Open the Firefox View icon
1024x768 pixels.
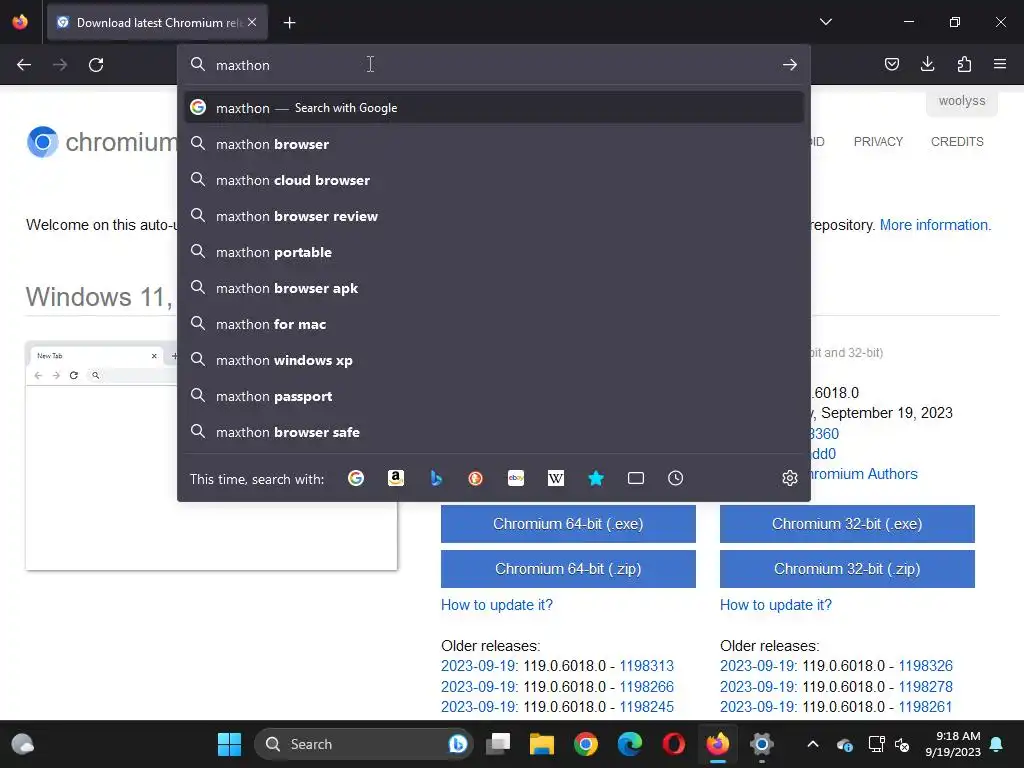tap(20, 22)
